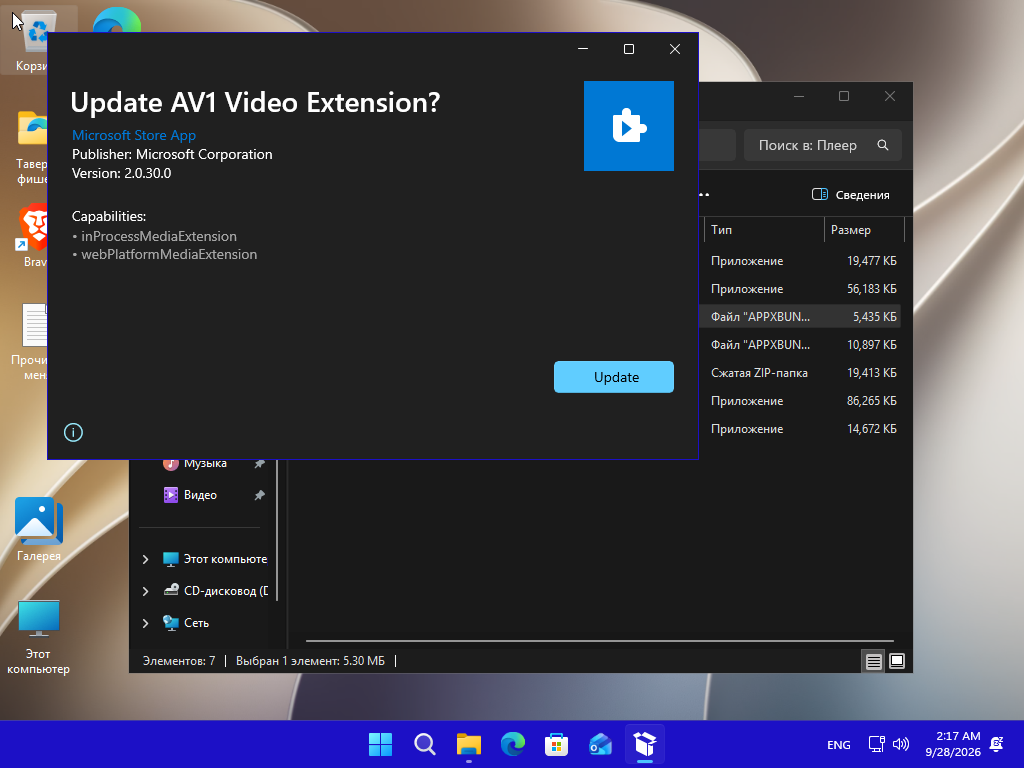Viewport: 1024px width, 768px height.
Task: Minimize the app installer dialog
Action: pyautogui.click(x=583, y=49)
